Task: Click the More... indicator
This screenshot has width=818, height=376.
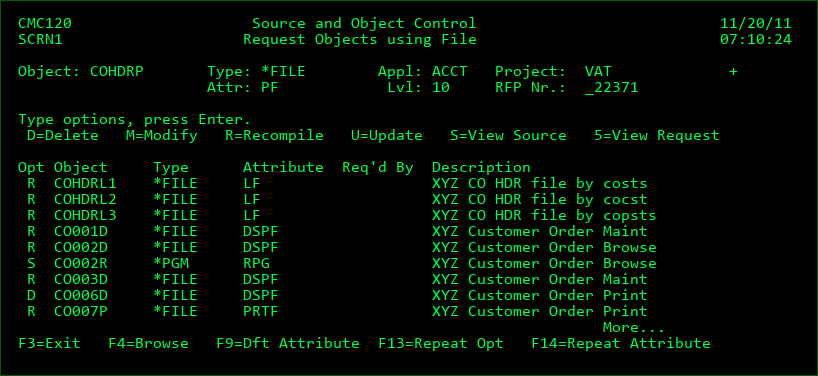Action: [634, 328]
